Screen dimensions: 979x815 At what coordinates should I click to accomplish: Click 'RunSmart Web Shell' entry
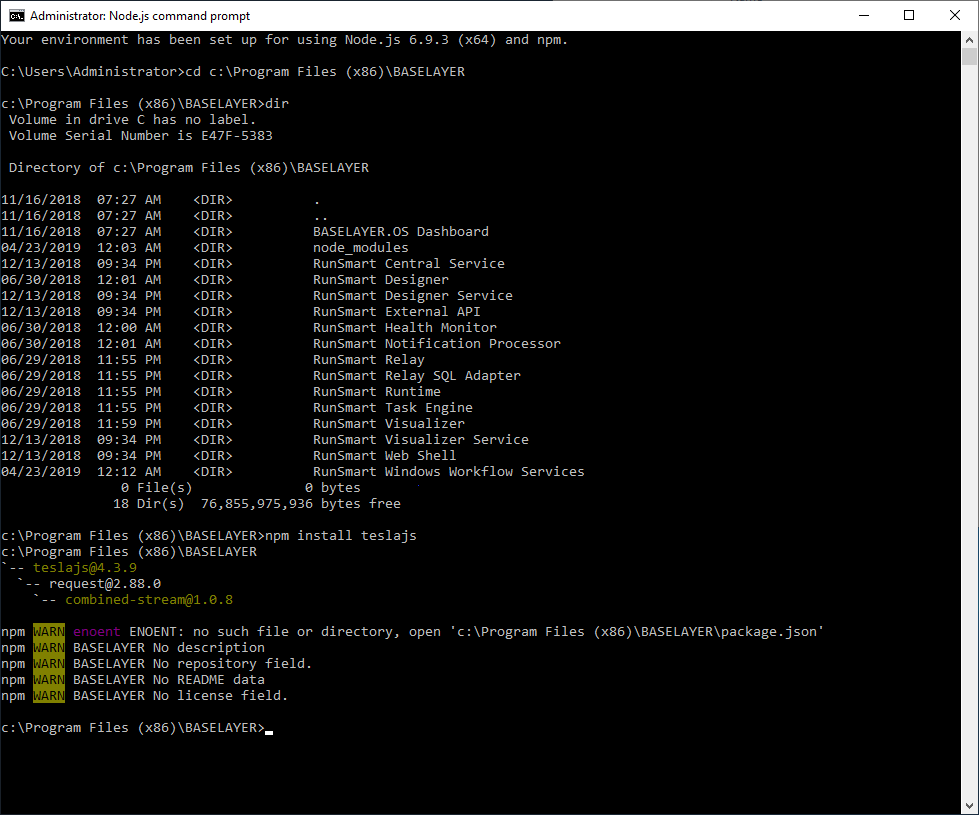pos(385,456)
